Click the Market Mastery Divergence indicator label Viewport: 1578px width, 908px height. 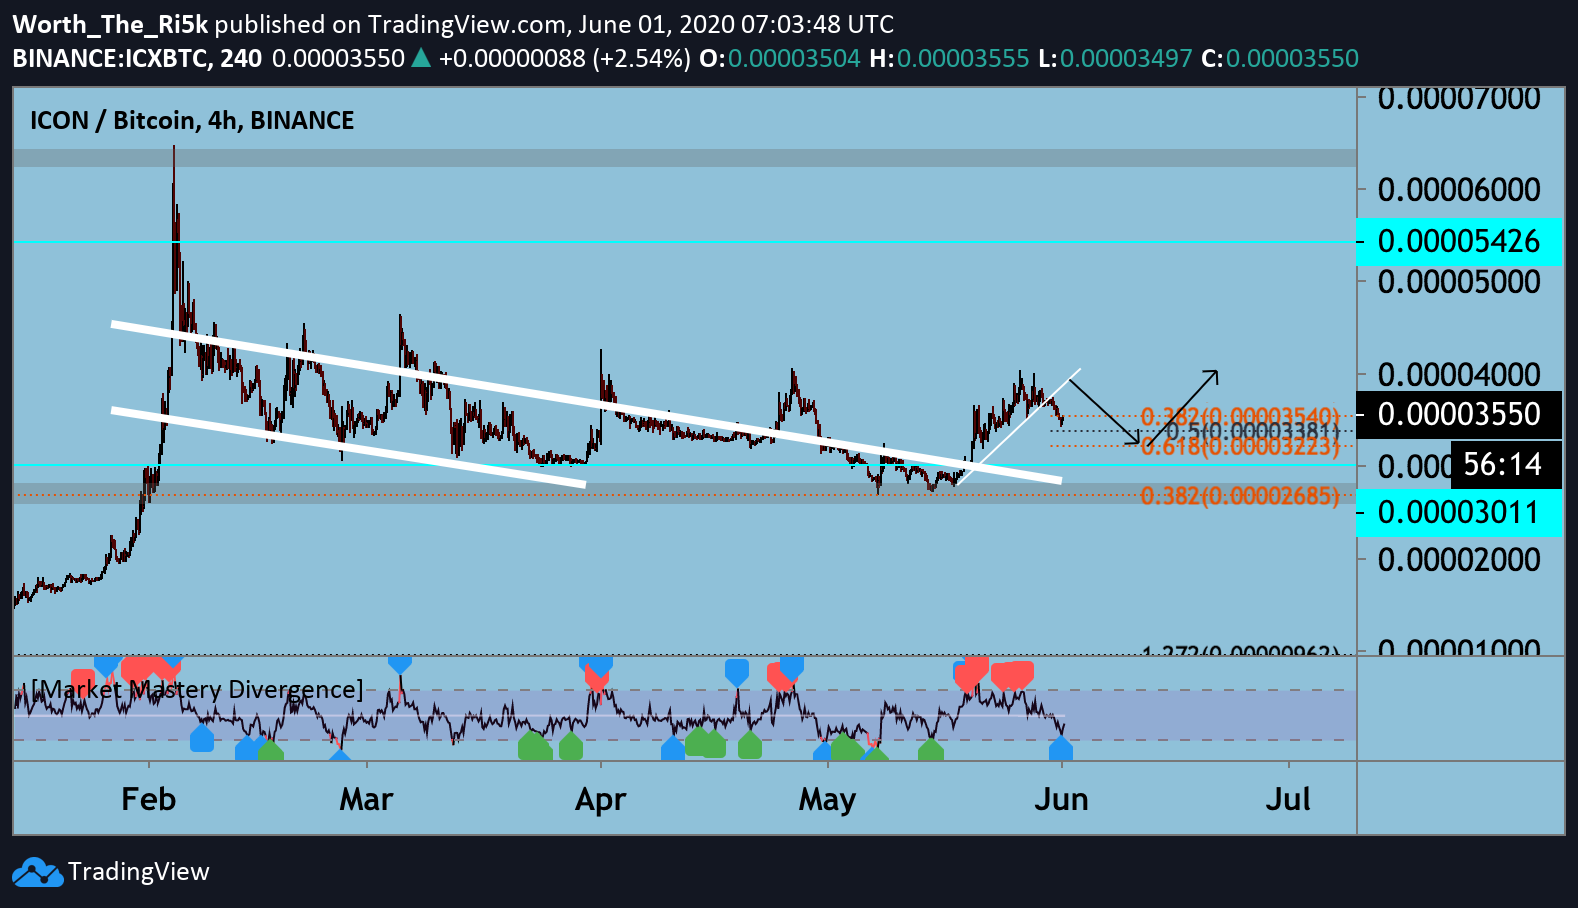click(x=198, y=689)
